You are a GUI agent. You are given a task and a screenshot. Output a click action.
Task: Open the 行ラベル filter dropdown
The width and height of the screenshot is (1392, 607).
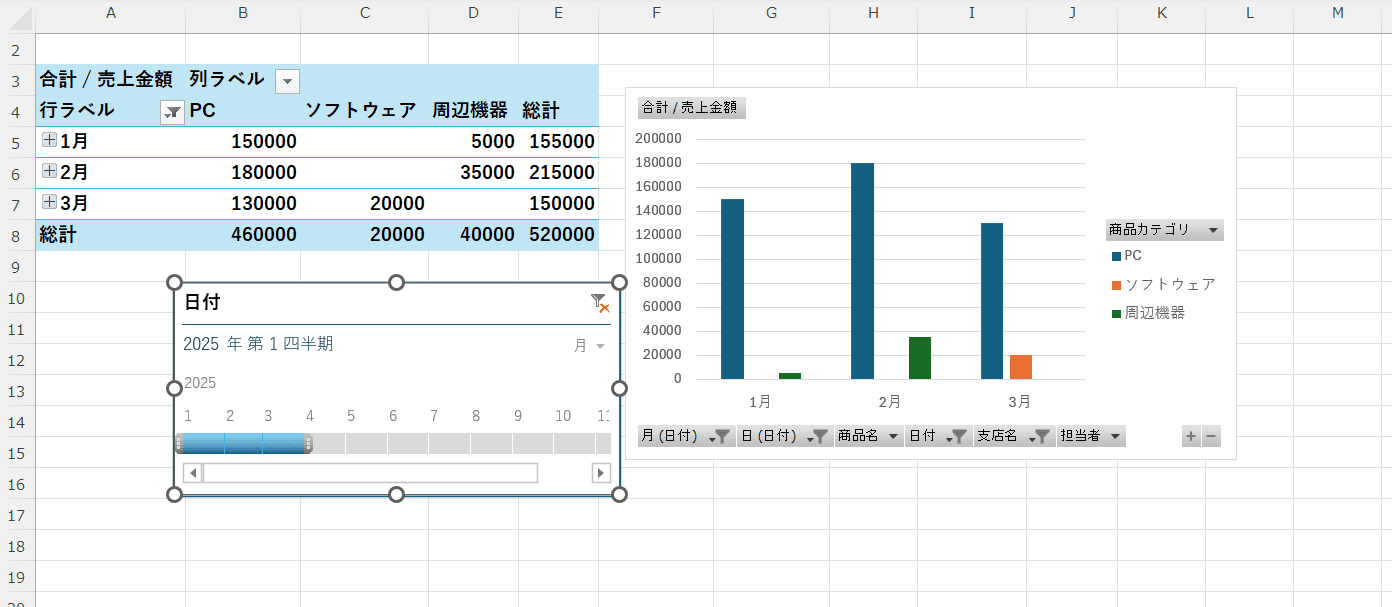pos(172,112)
